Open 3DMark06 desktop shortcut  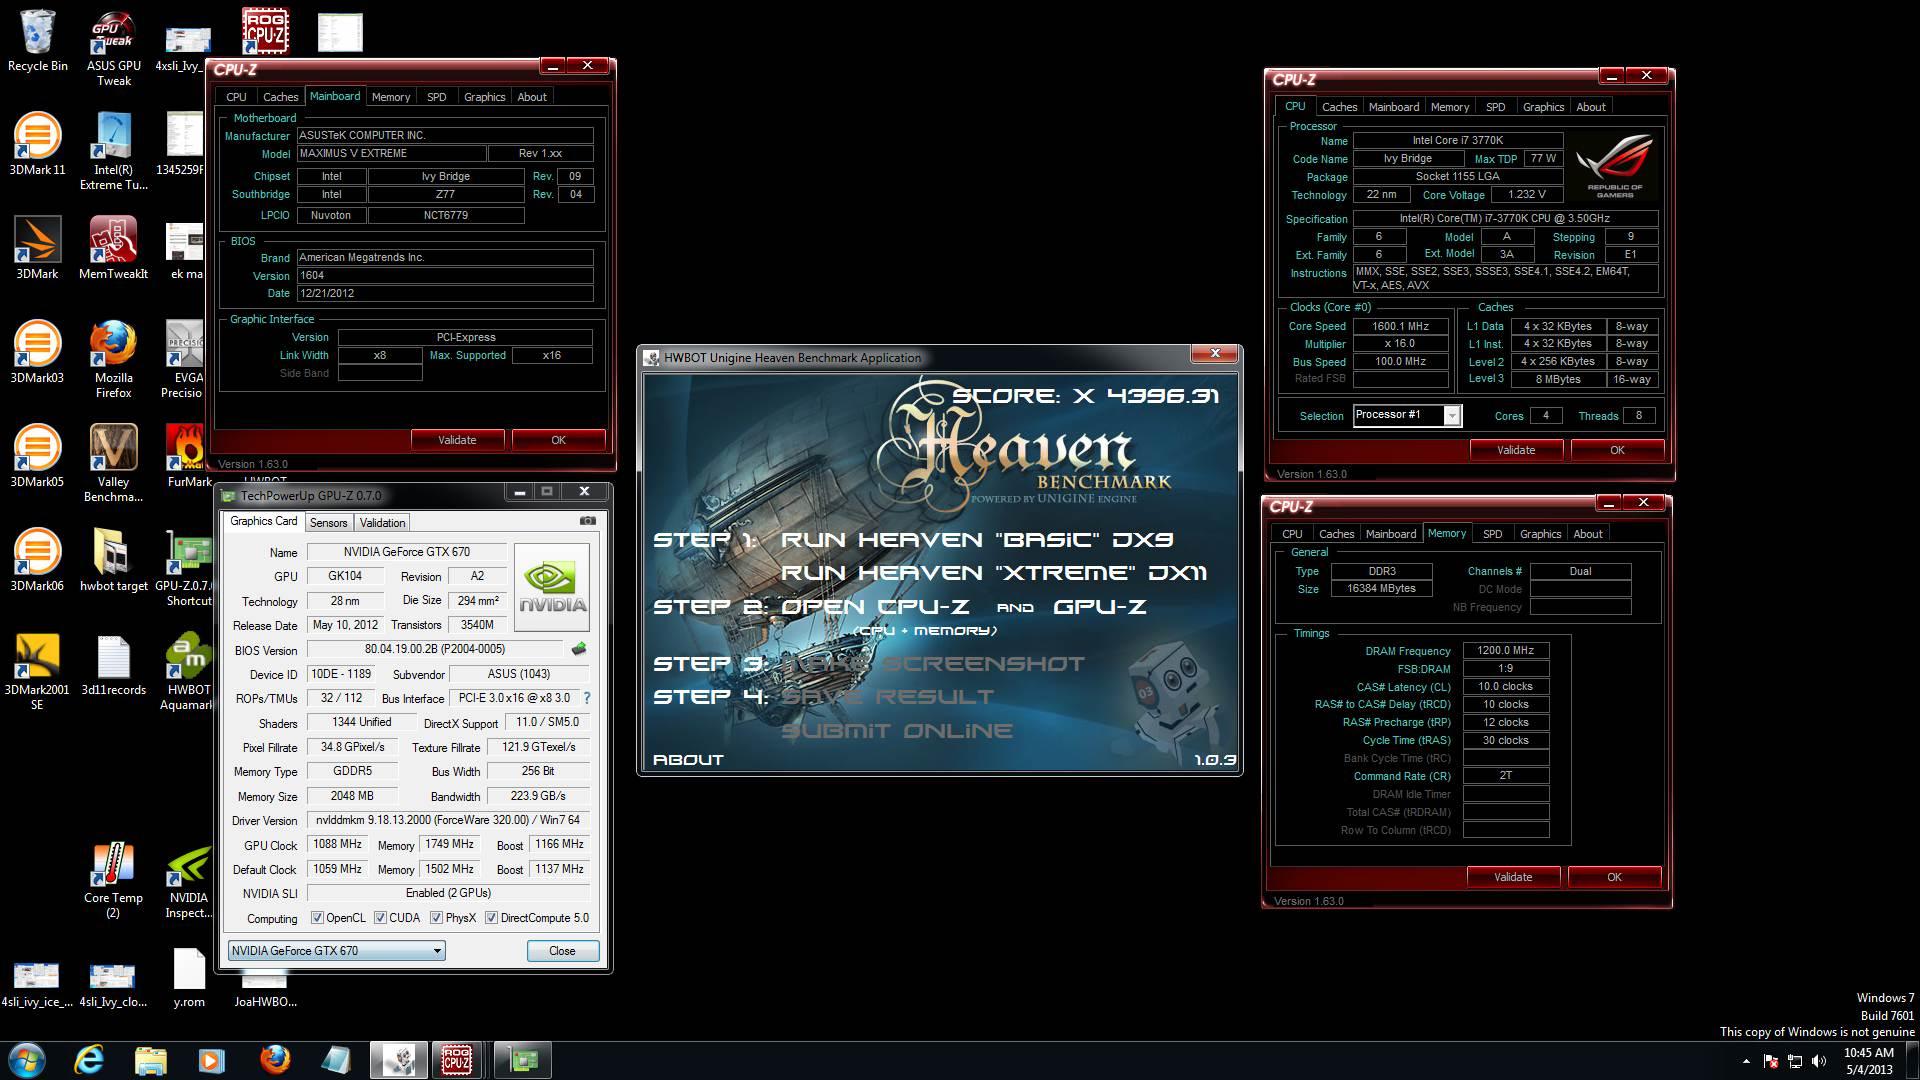tap(37, 560)
